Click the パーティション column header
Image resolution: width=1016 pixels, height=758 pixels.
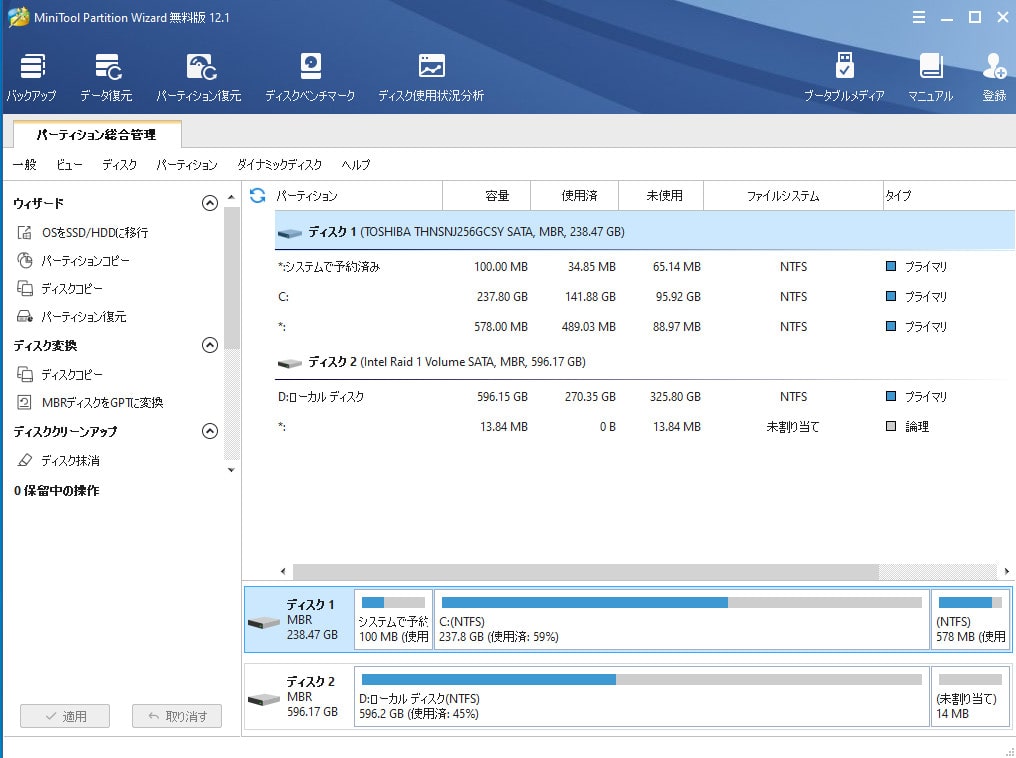pyautogui.click(x=358, y=196)
